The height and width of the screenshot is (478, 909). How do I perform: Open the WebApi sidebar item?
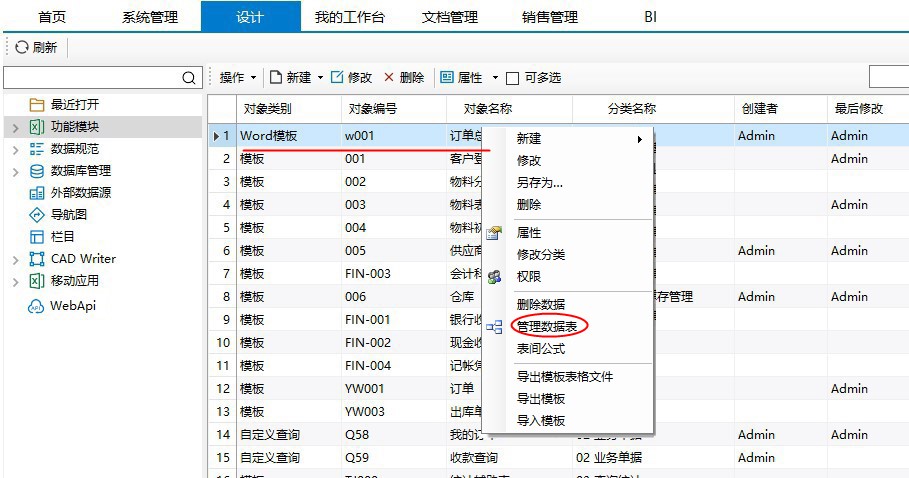click(x=72, y=306)
